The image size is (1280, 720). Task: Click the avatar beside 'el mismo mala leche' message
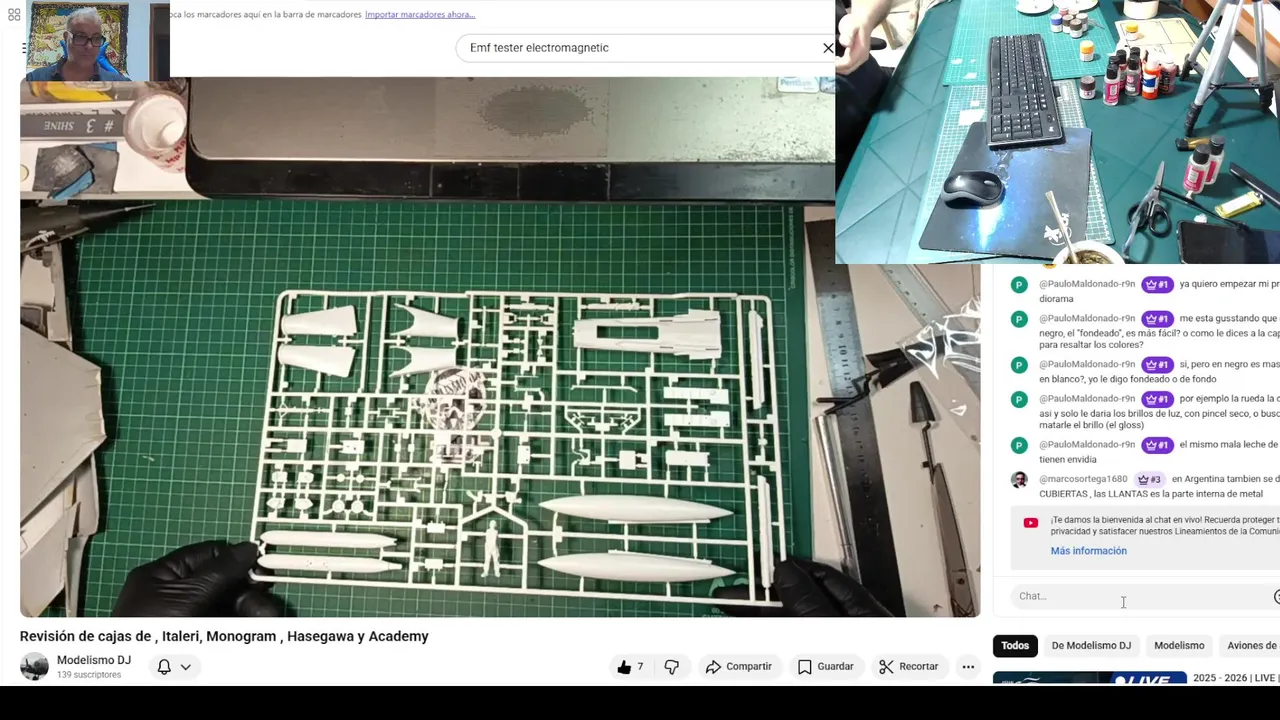(1019, 445)
